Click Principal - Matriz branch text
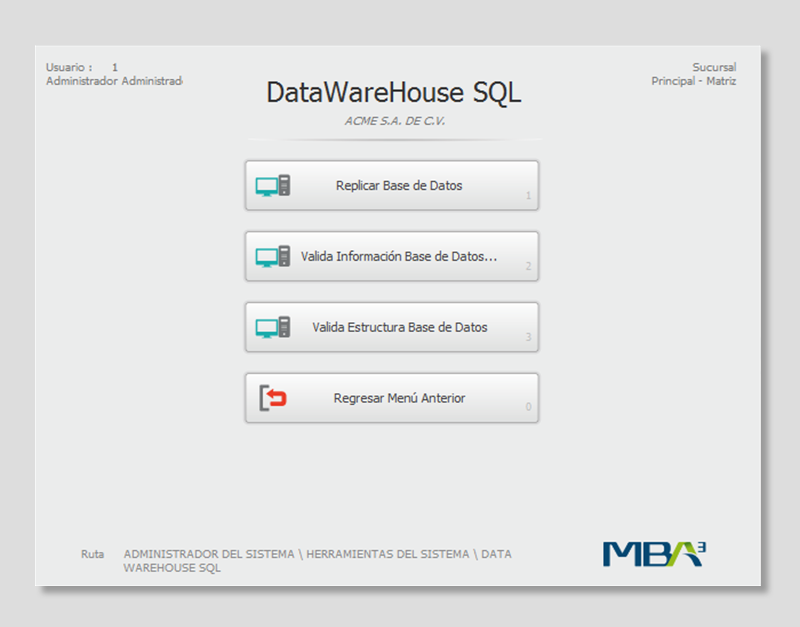Screen dimensions: 800x627 pyautogui.click(x=694, y=81)
